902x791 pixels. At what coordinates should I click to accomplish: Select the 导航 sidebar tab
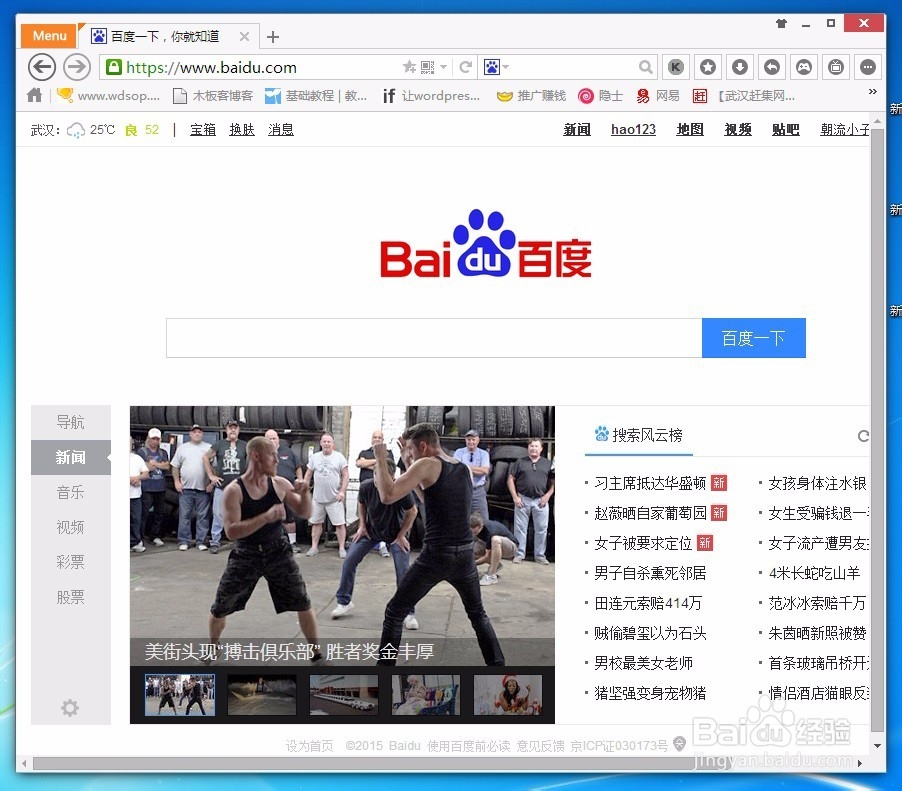pyautogui.click(x=71, y=422)
